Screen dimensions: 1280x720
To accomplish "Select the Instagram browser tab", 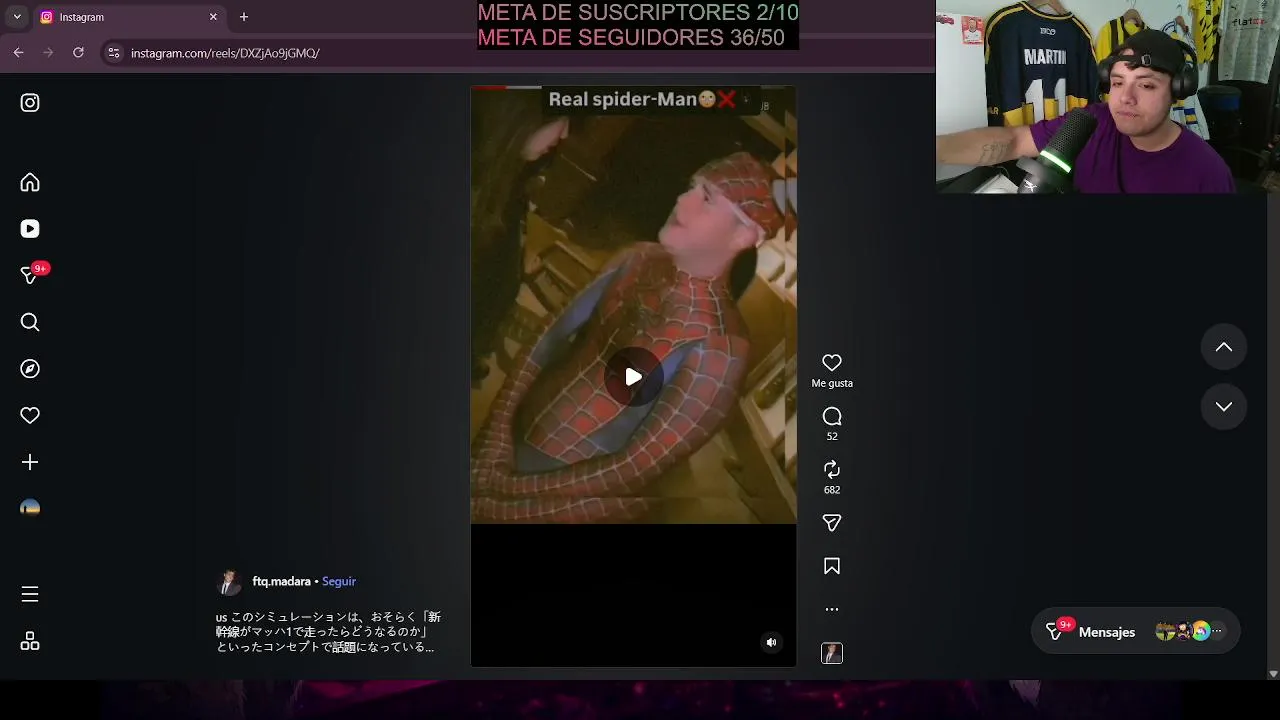I will coord(130,17).
